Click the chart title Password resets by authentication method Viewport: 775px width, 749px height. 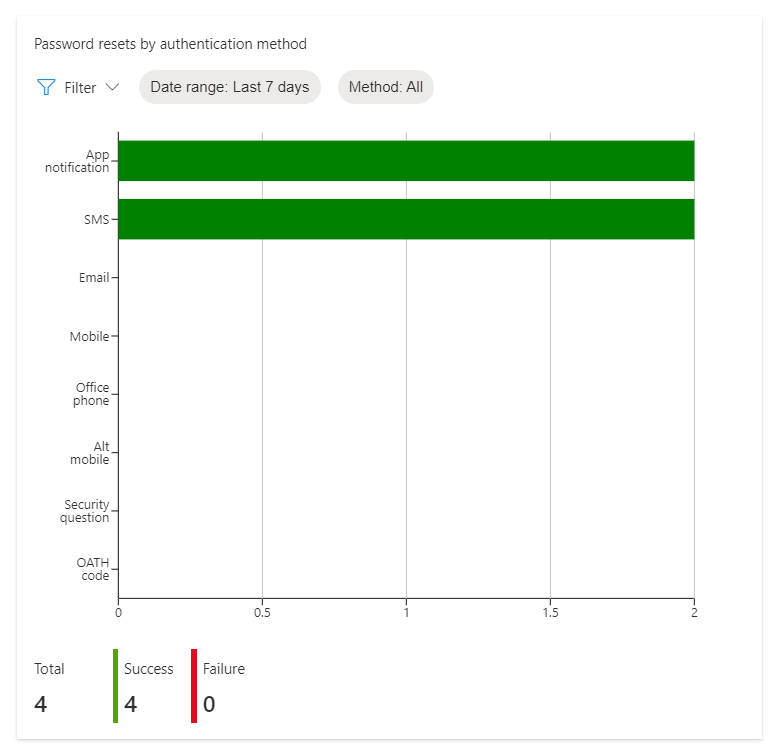coord(171,44)
